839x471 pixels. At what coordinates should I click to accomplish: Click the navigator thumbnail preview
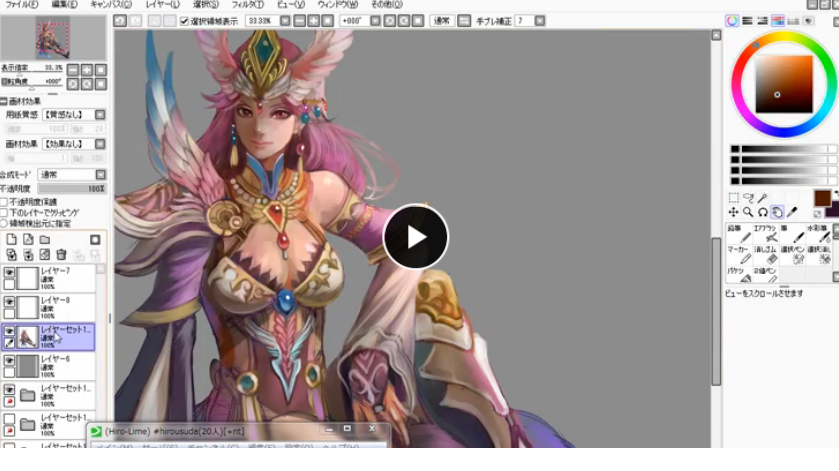[52, 37]
